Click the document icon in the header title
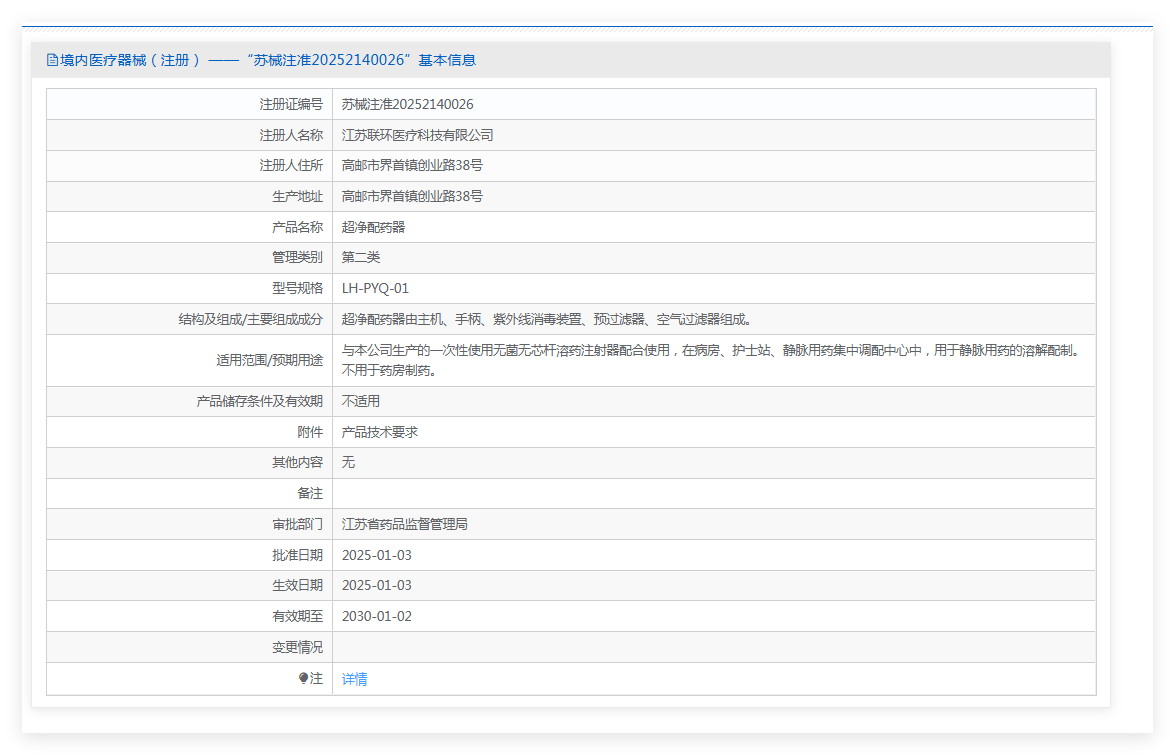Viewport: 1175px width, 755px height. (52, 60)
